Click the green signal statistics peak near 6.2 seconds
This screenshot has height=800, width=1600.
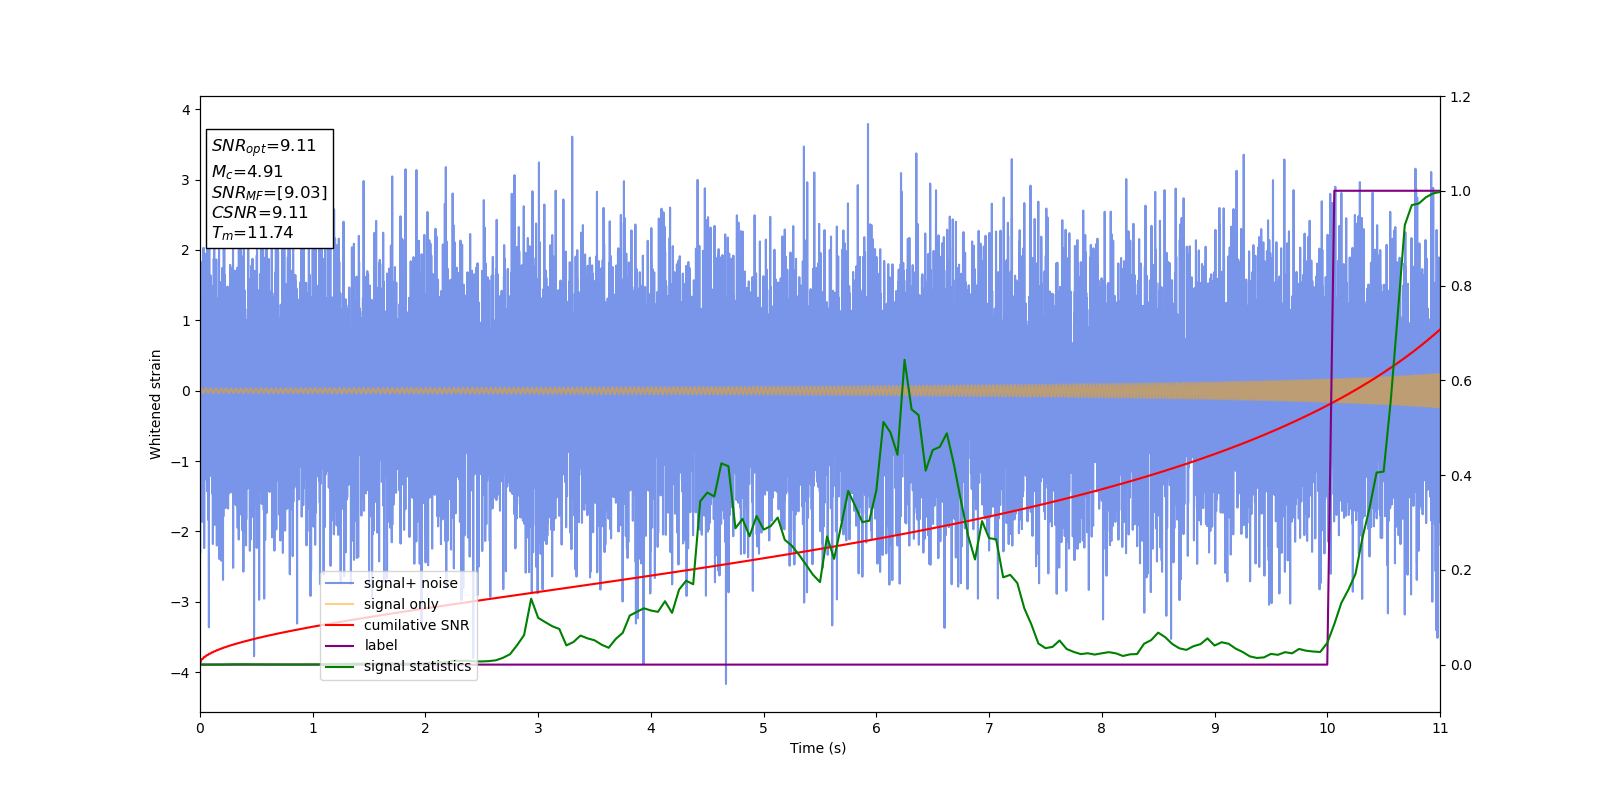pos(904,360)
